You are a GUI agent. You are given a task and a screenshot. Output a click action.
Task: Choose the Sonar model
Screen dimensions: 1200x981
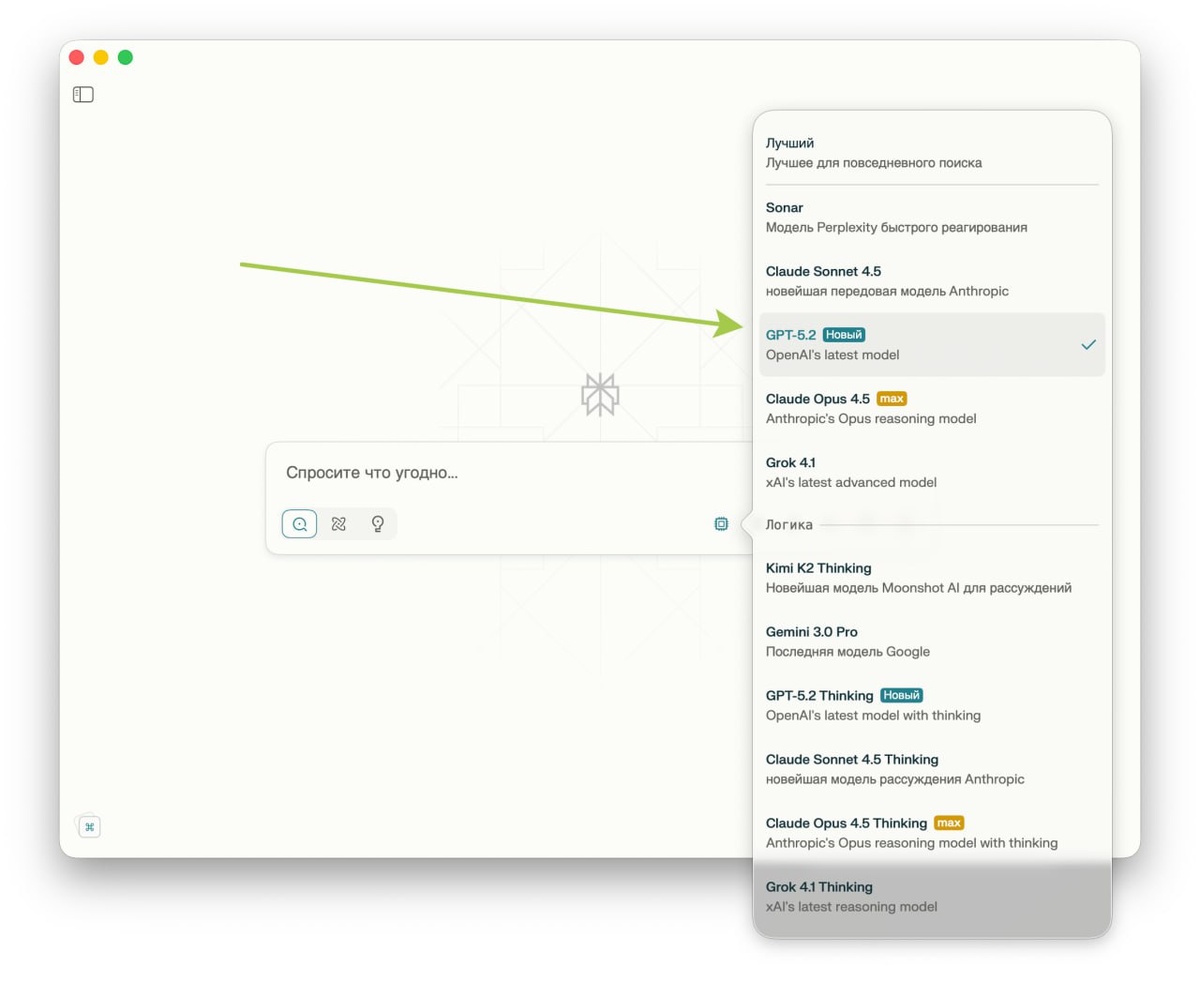[932, 217]
